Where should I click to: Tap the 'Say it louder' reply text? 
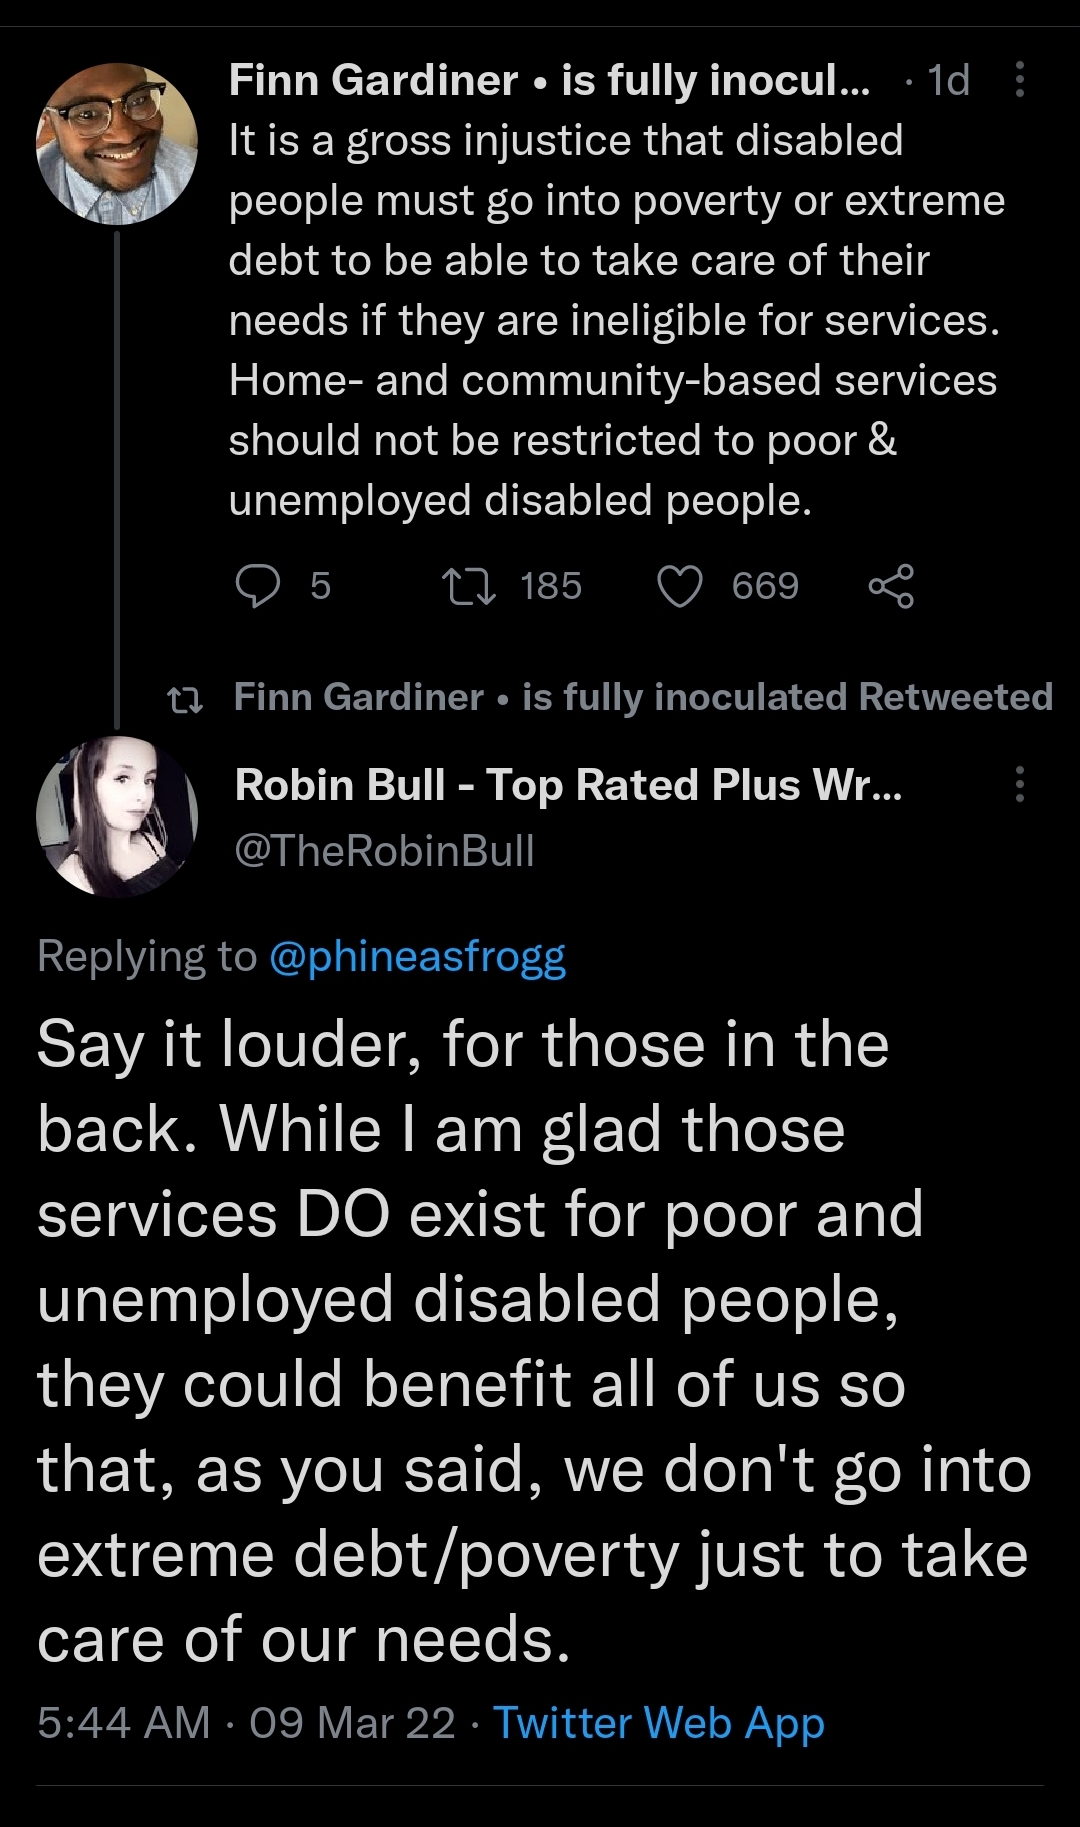pyautogui.click(x=534, y=1342)
